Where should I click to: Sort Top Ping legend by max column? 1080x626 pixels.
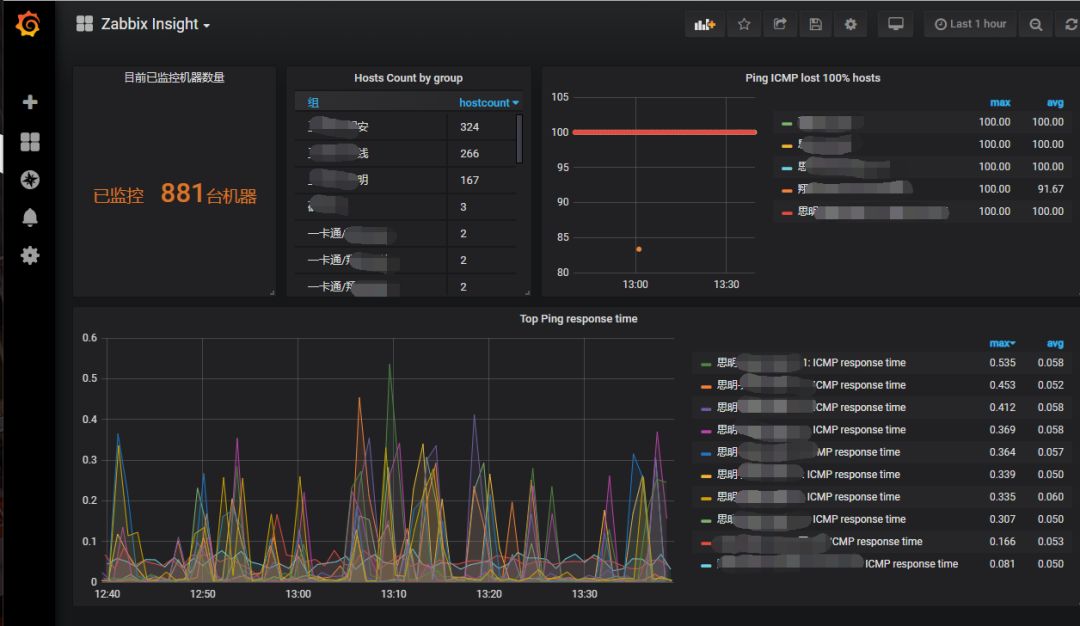tap(1002, 343)
